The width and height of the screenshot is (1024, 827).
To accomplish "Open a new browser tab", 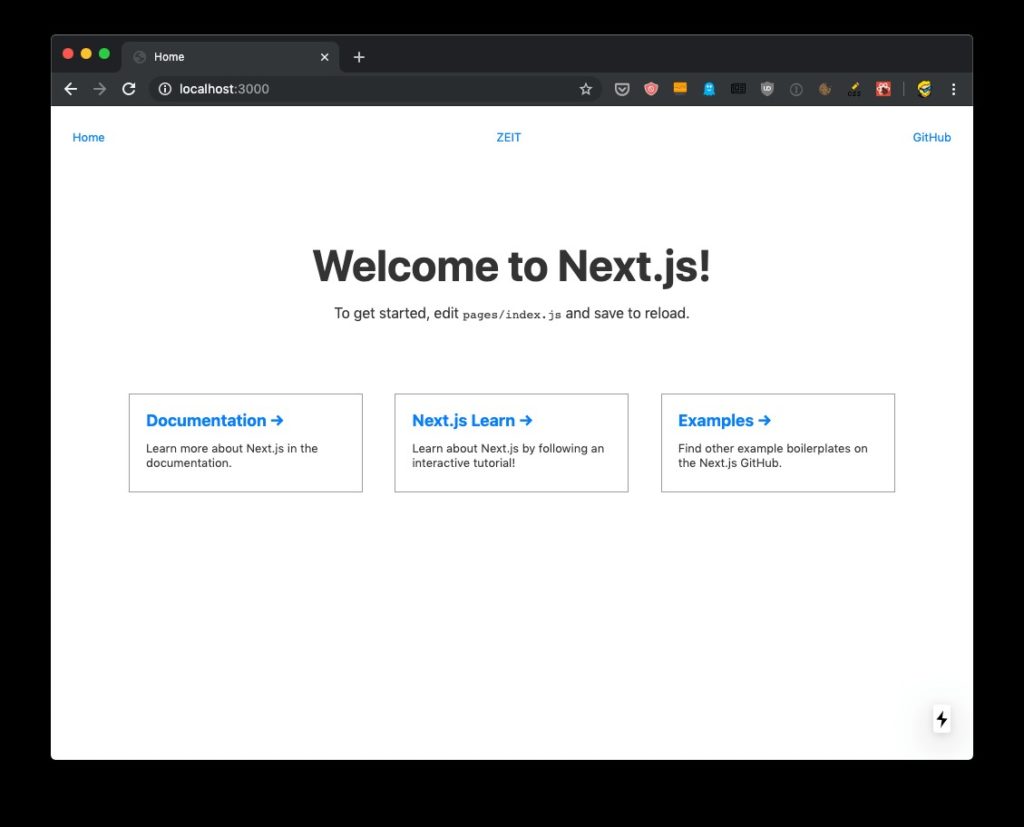I will pyautogui.click(x=359, y=57).
